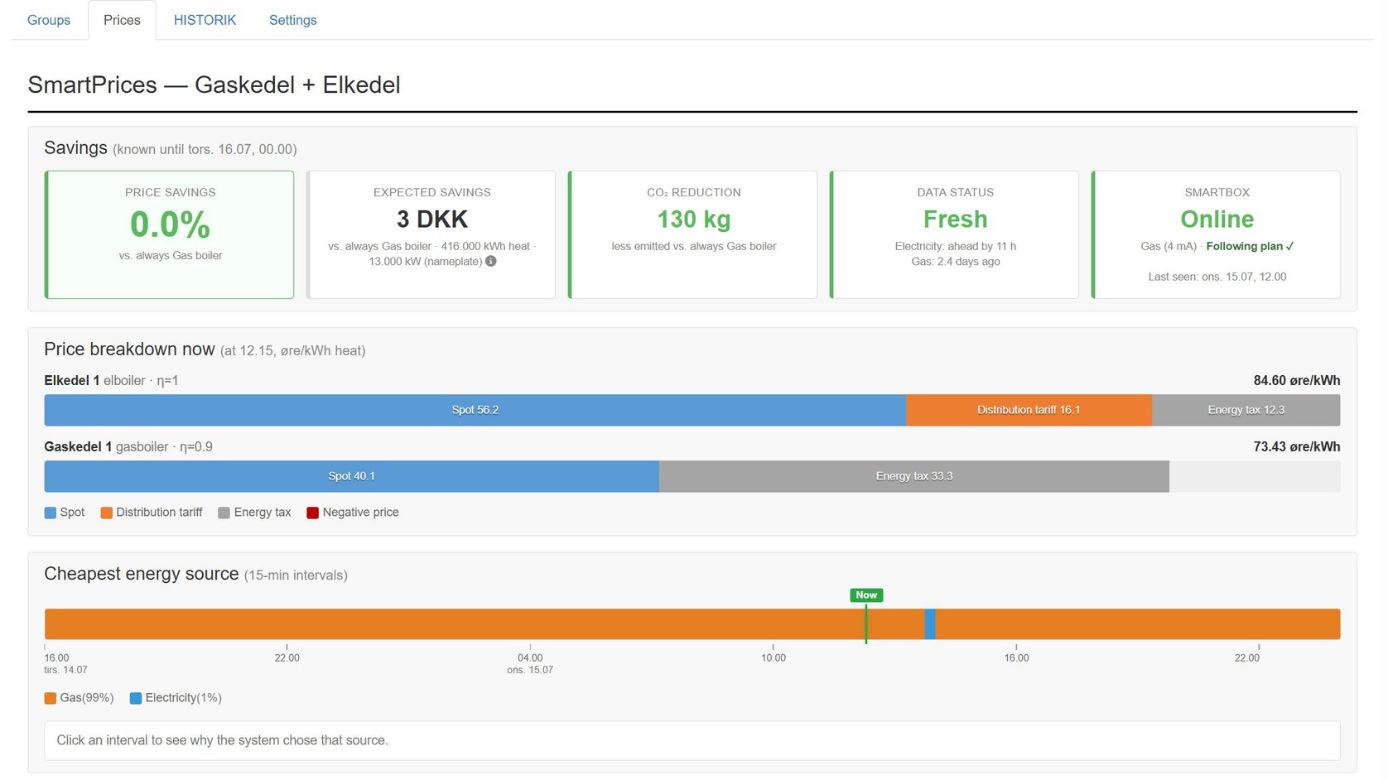Click the Elkedel Spot 56.2 bar segment
This screenshot has width=1388, height=780.
tap(475, 410)
